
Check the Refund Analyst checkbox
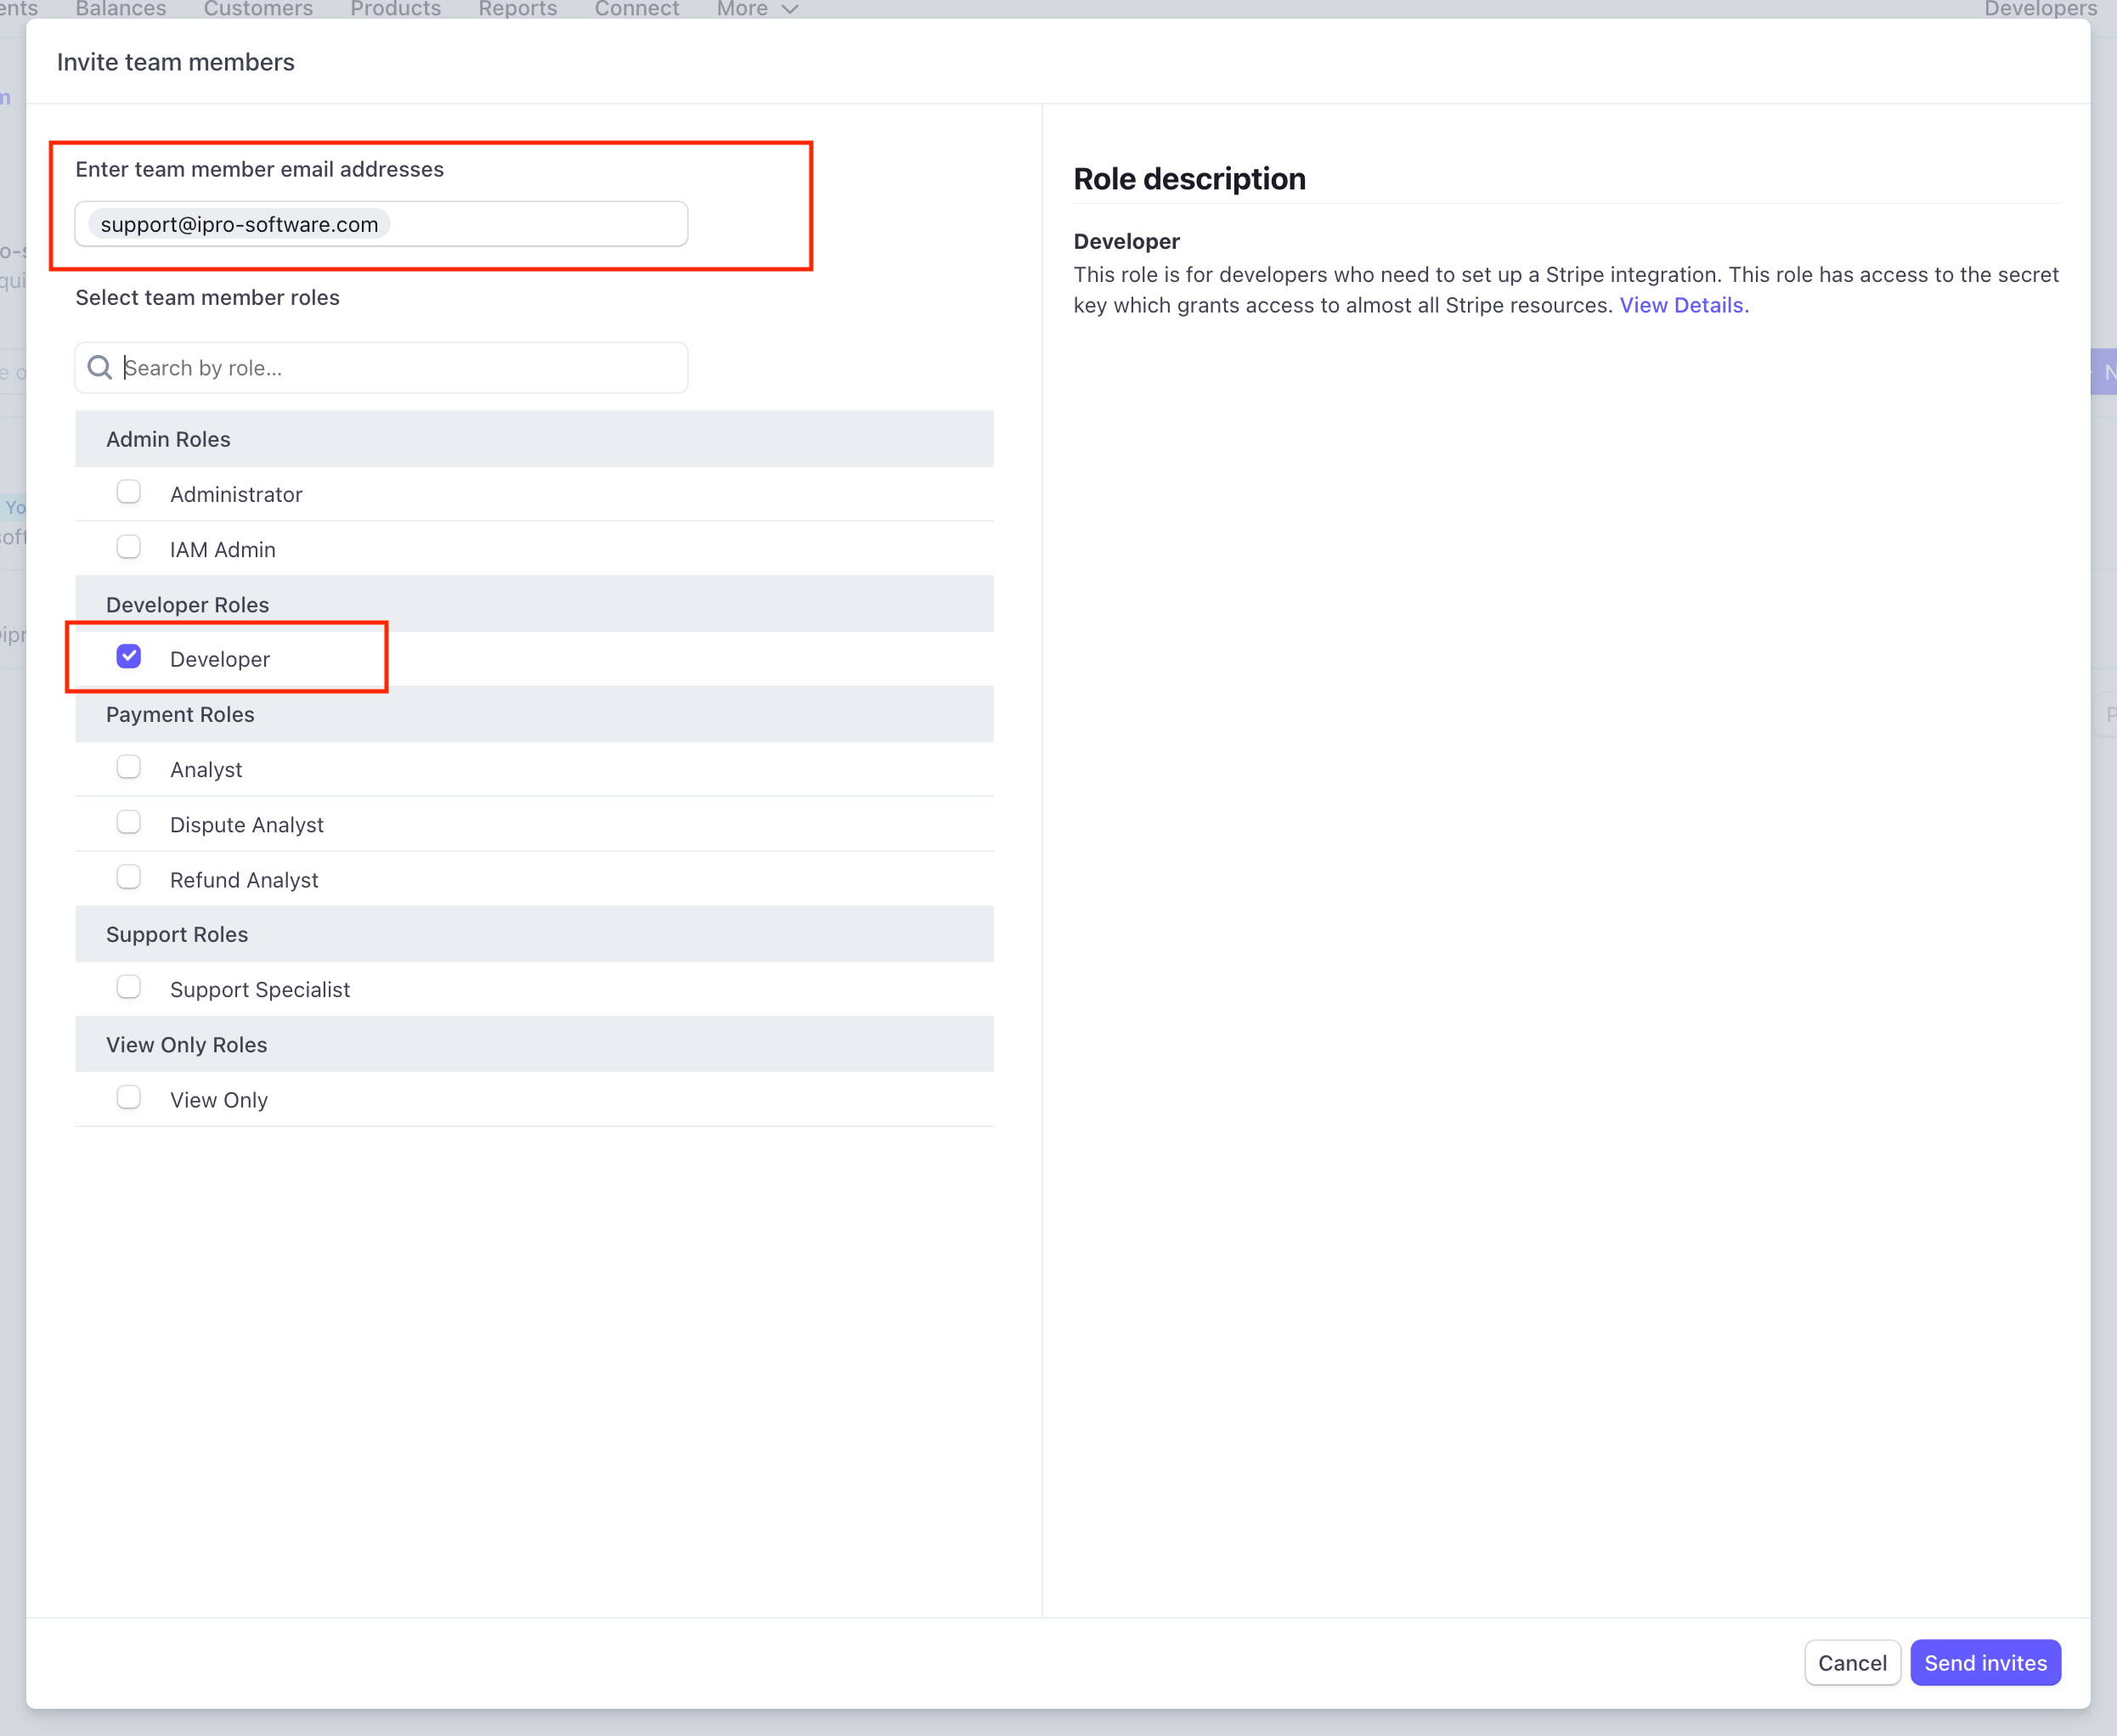pyautogui.click(x=128, y=877)
